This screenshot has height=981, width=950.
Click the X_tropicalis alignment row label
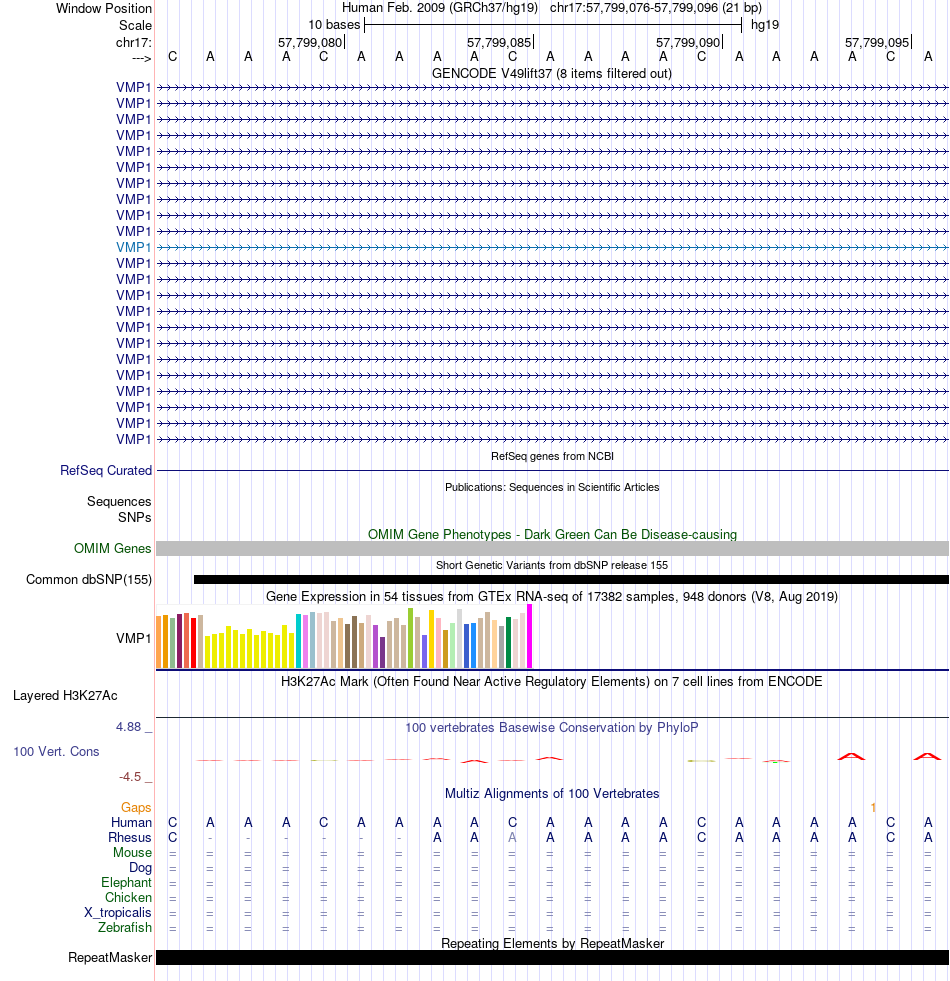coord(118,913)
